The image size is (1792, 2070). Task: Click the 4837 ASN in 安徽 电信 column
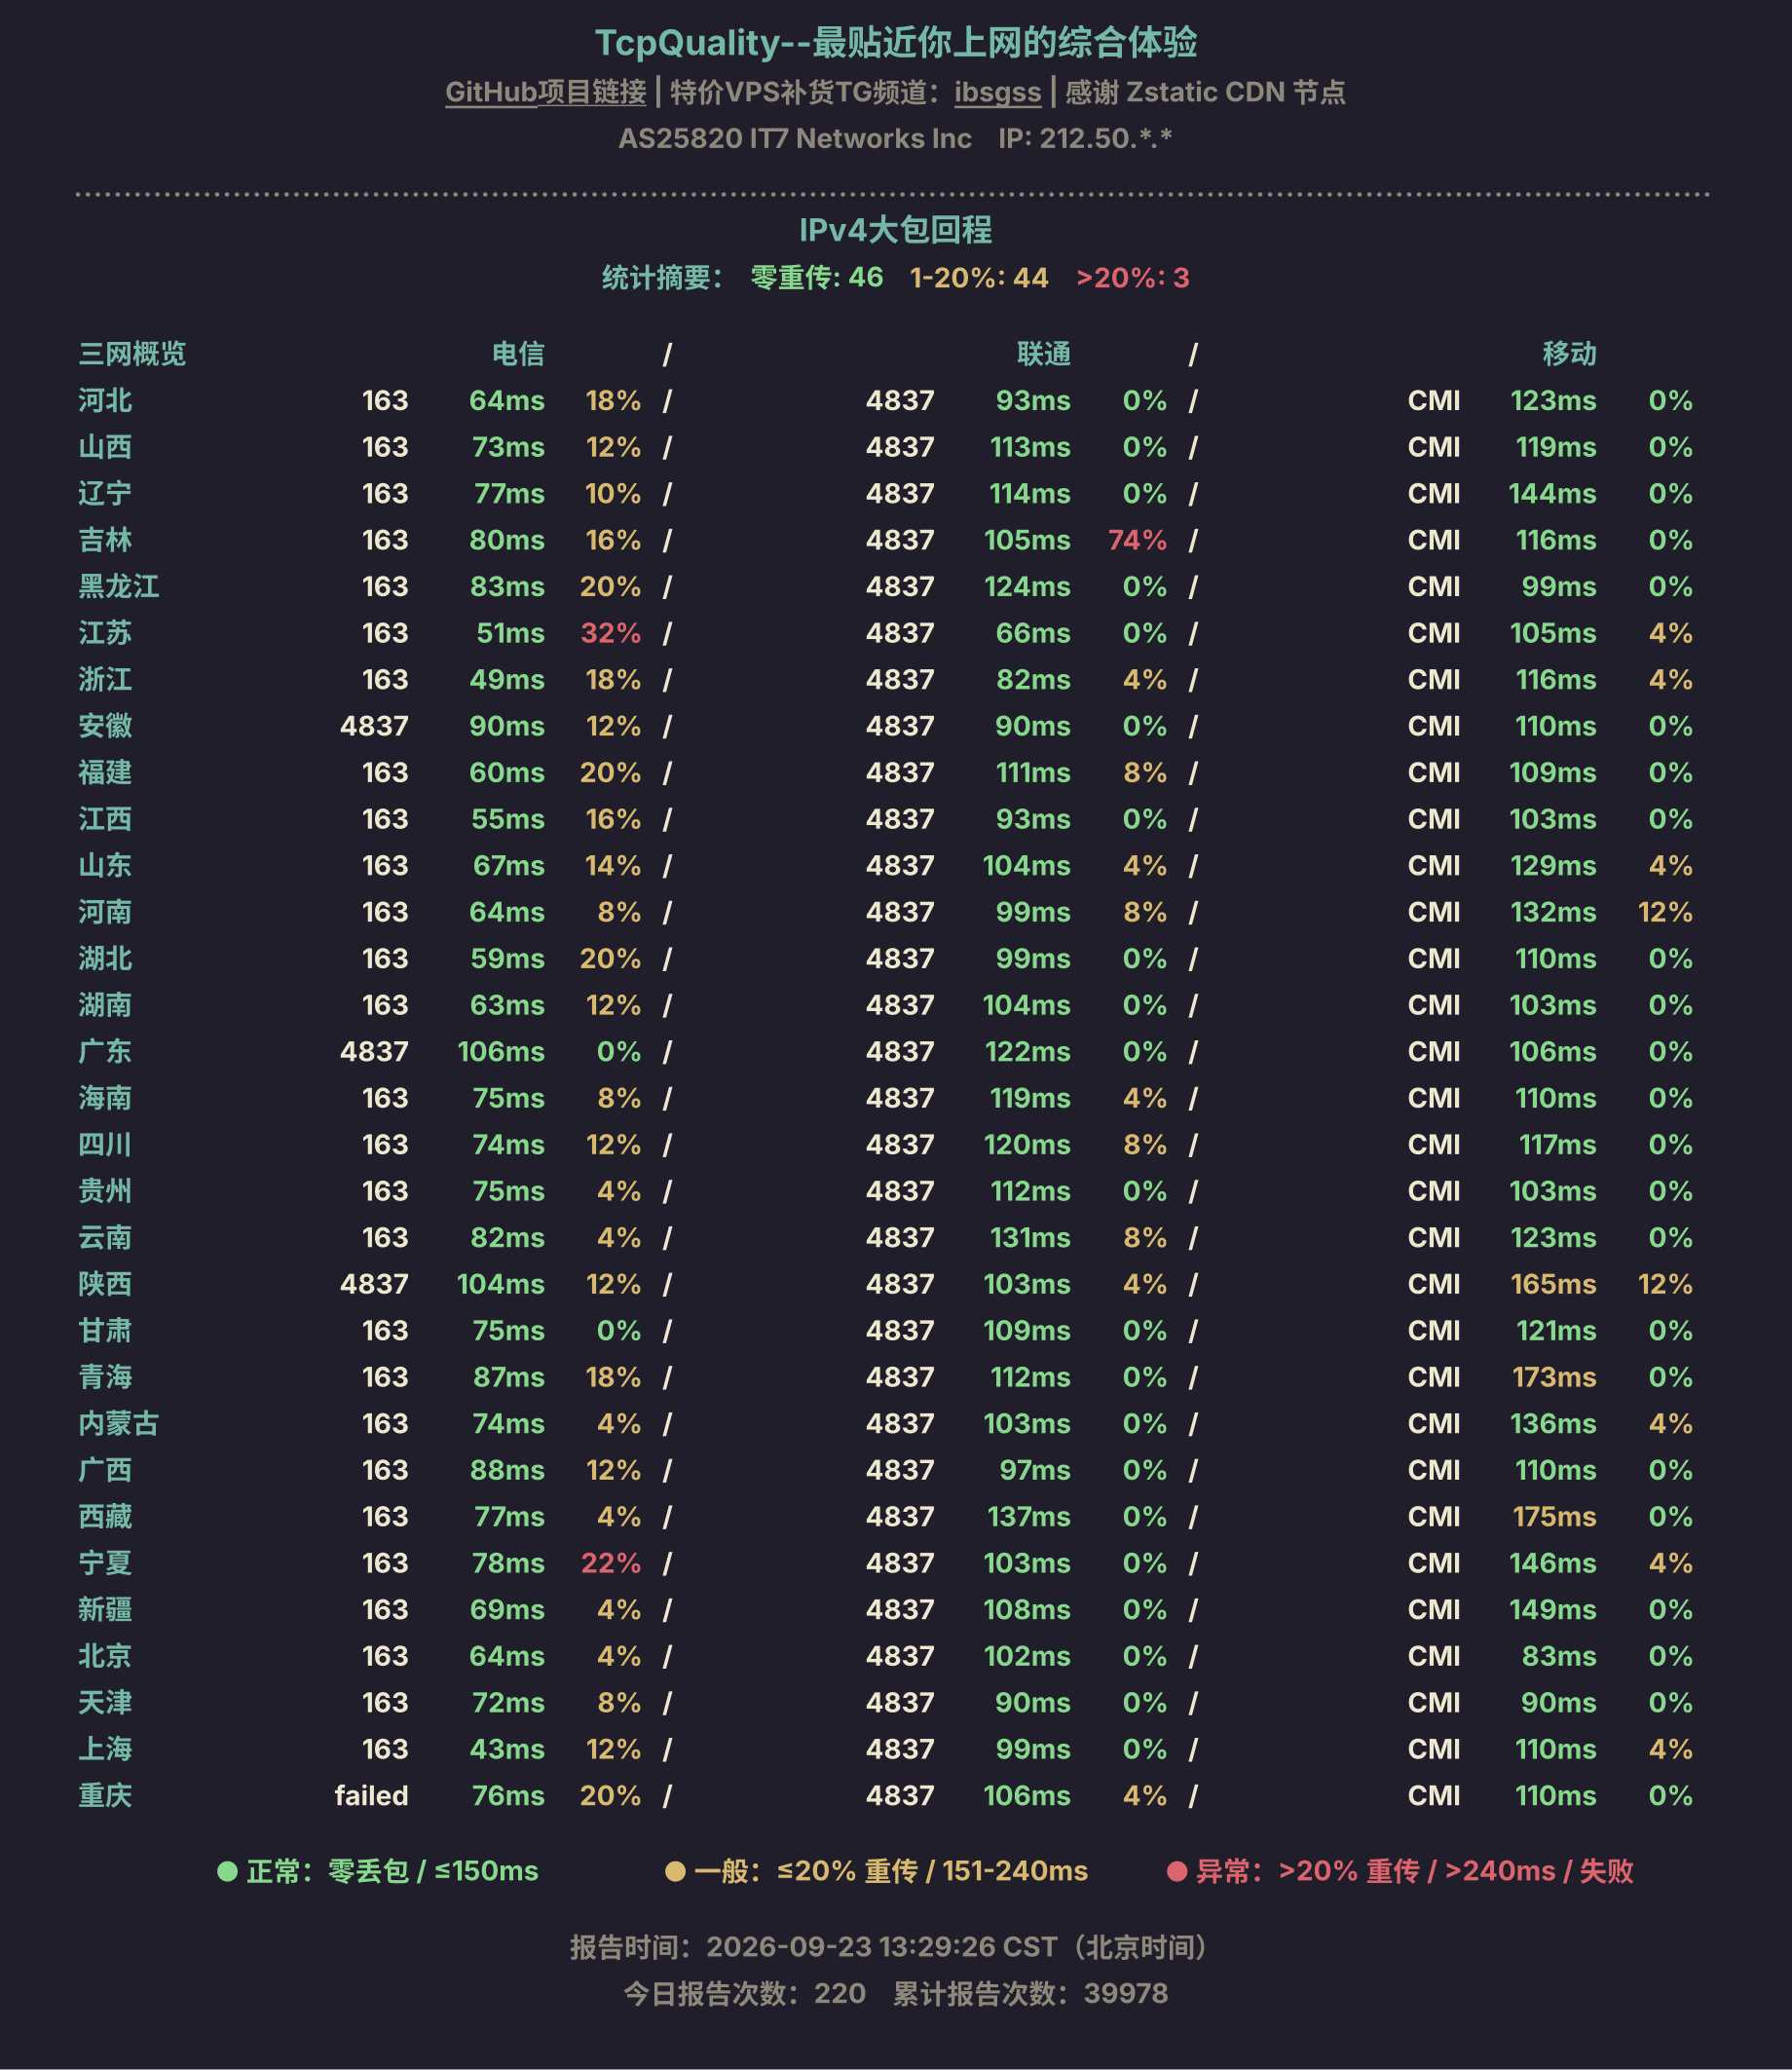pyautogui.click(x=374, y=726)
